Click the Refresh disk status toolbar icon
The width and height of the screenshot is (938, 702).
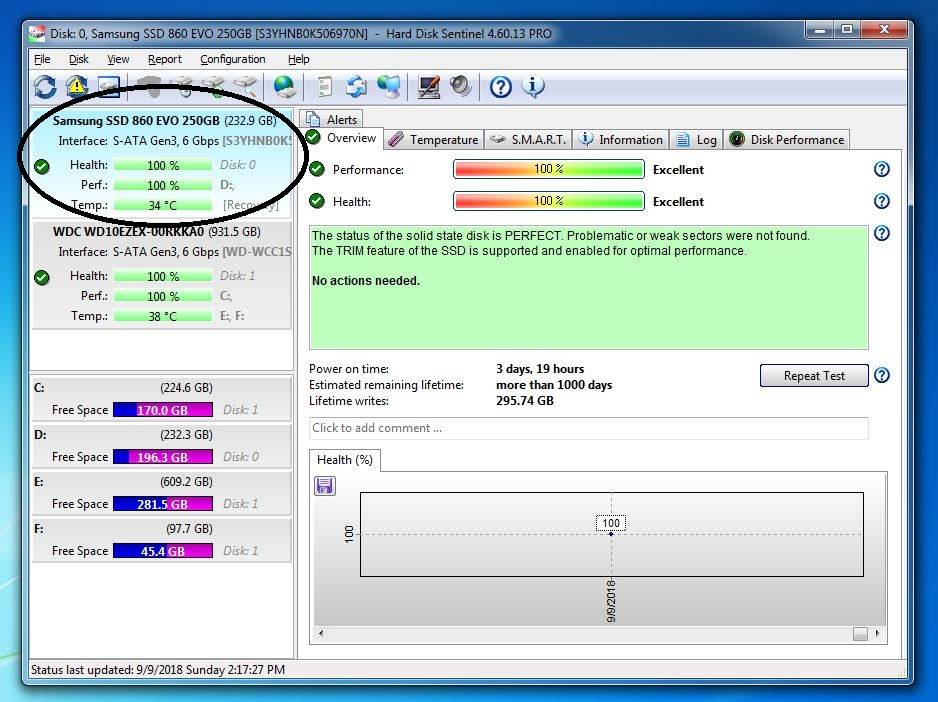(45, 87)
